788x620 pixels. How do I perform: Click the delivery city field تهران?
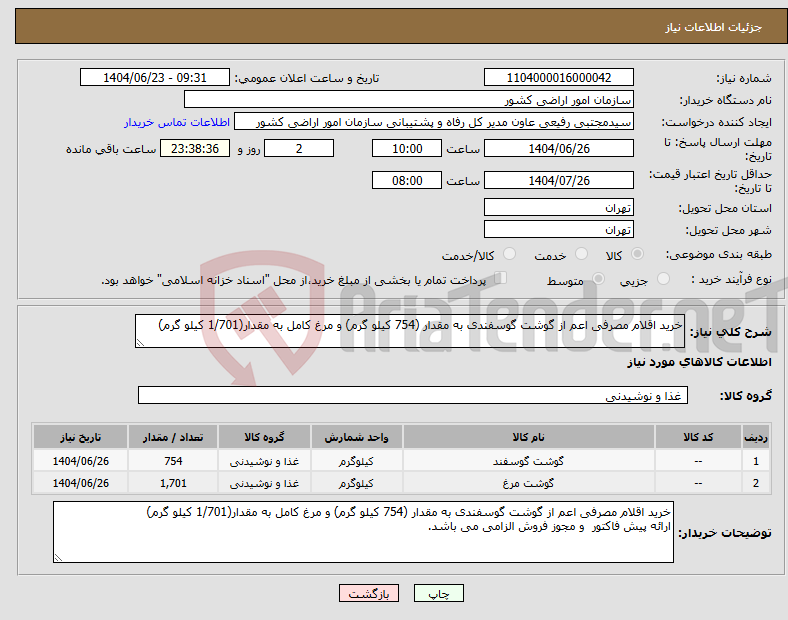559,229
